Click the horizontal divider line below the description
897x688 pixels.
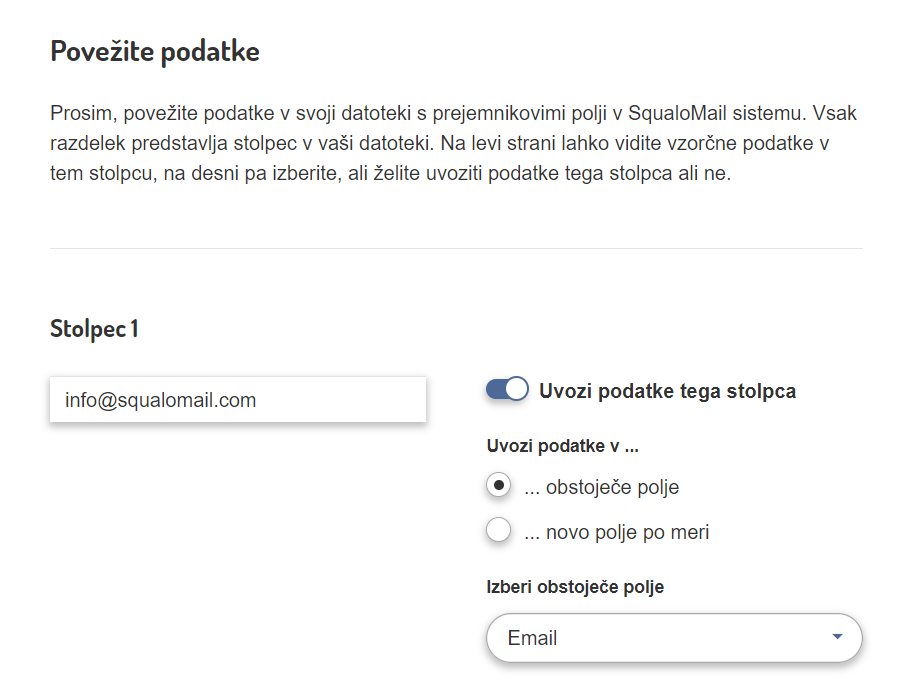(456, 248)
